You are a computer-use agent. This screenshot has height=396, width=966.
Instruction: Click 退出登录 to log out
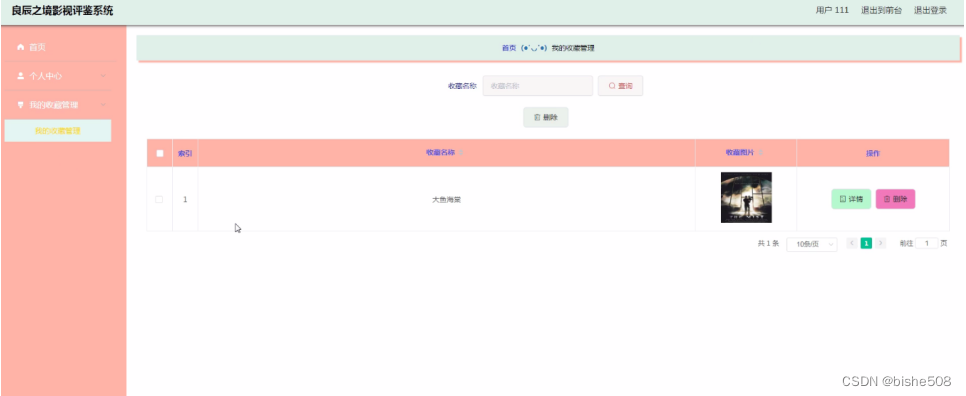pos(930,10)
